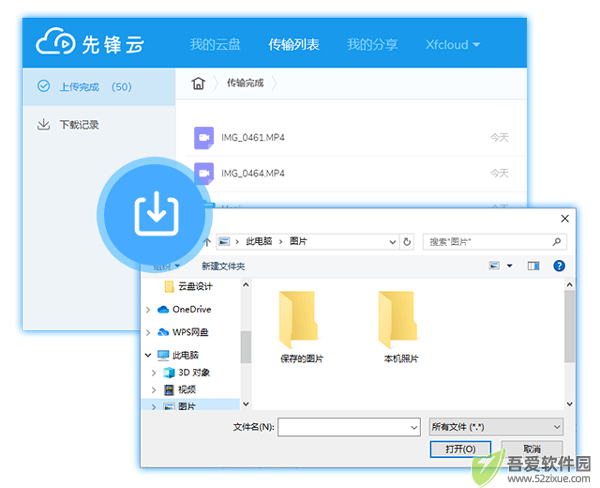Screen dimensions: 600x488
Task: Select 视频 in the navigation tree
Action: [x=180, y=390]
